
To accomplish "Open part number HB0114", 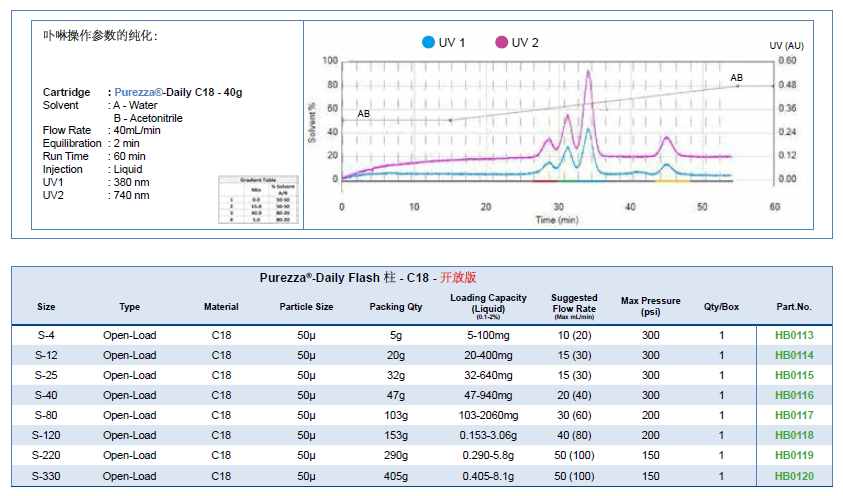I will click(794, 355).
